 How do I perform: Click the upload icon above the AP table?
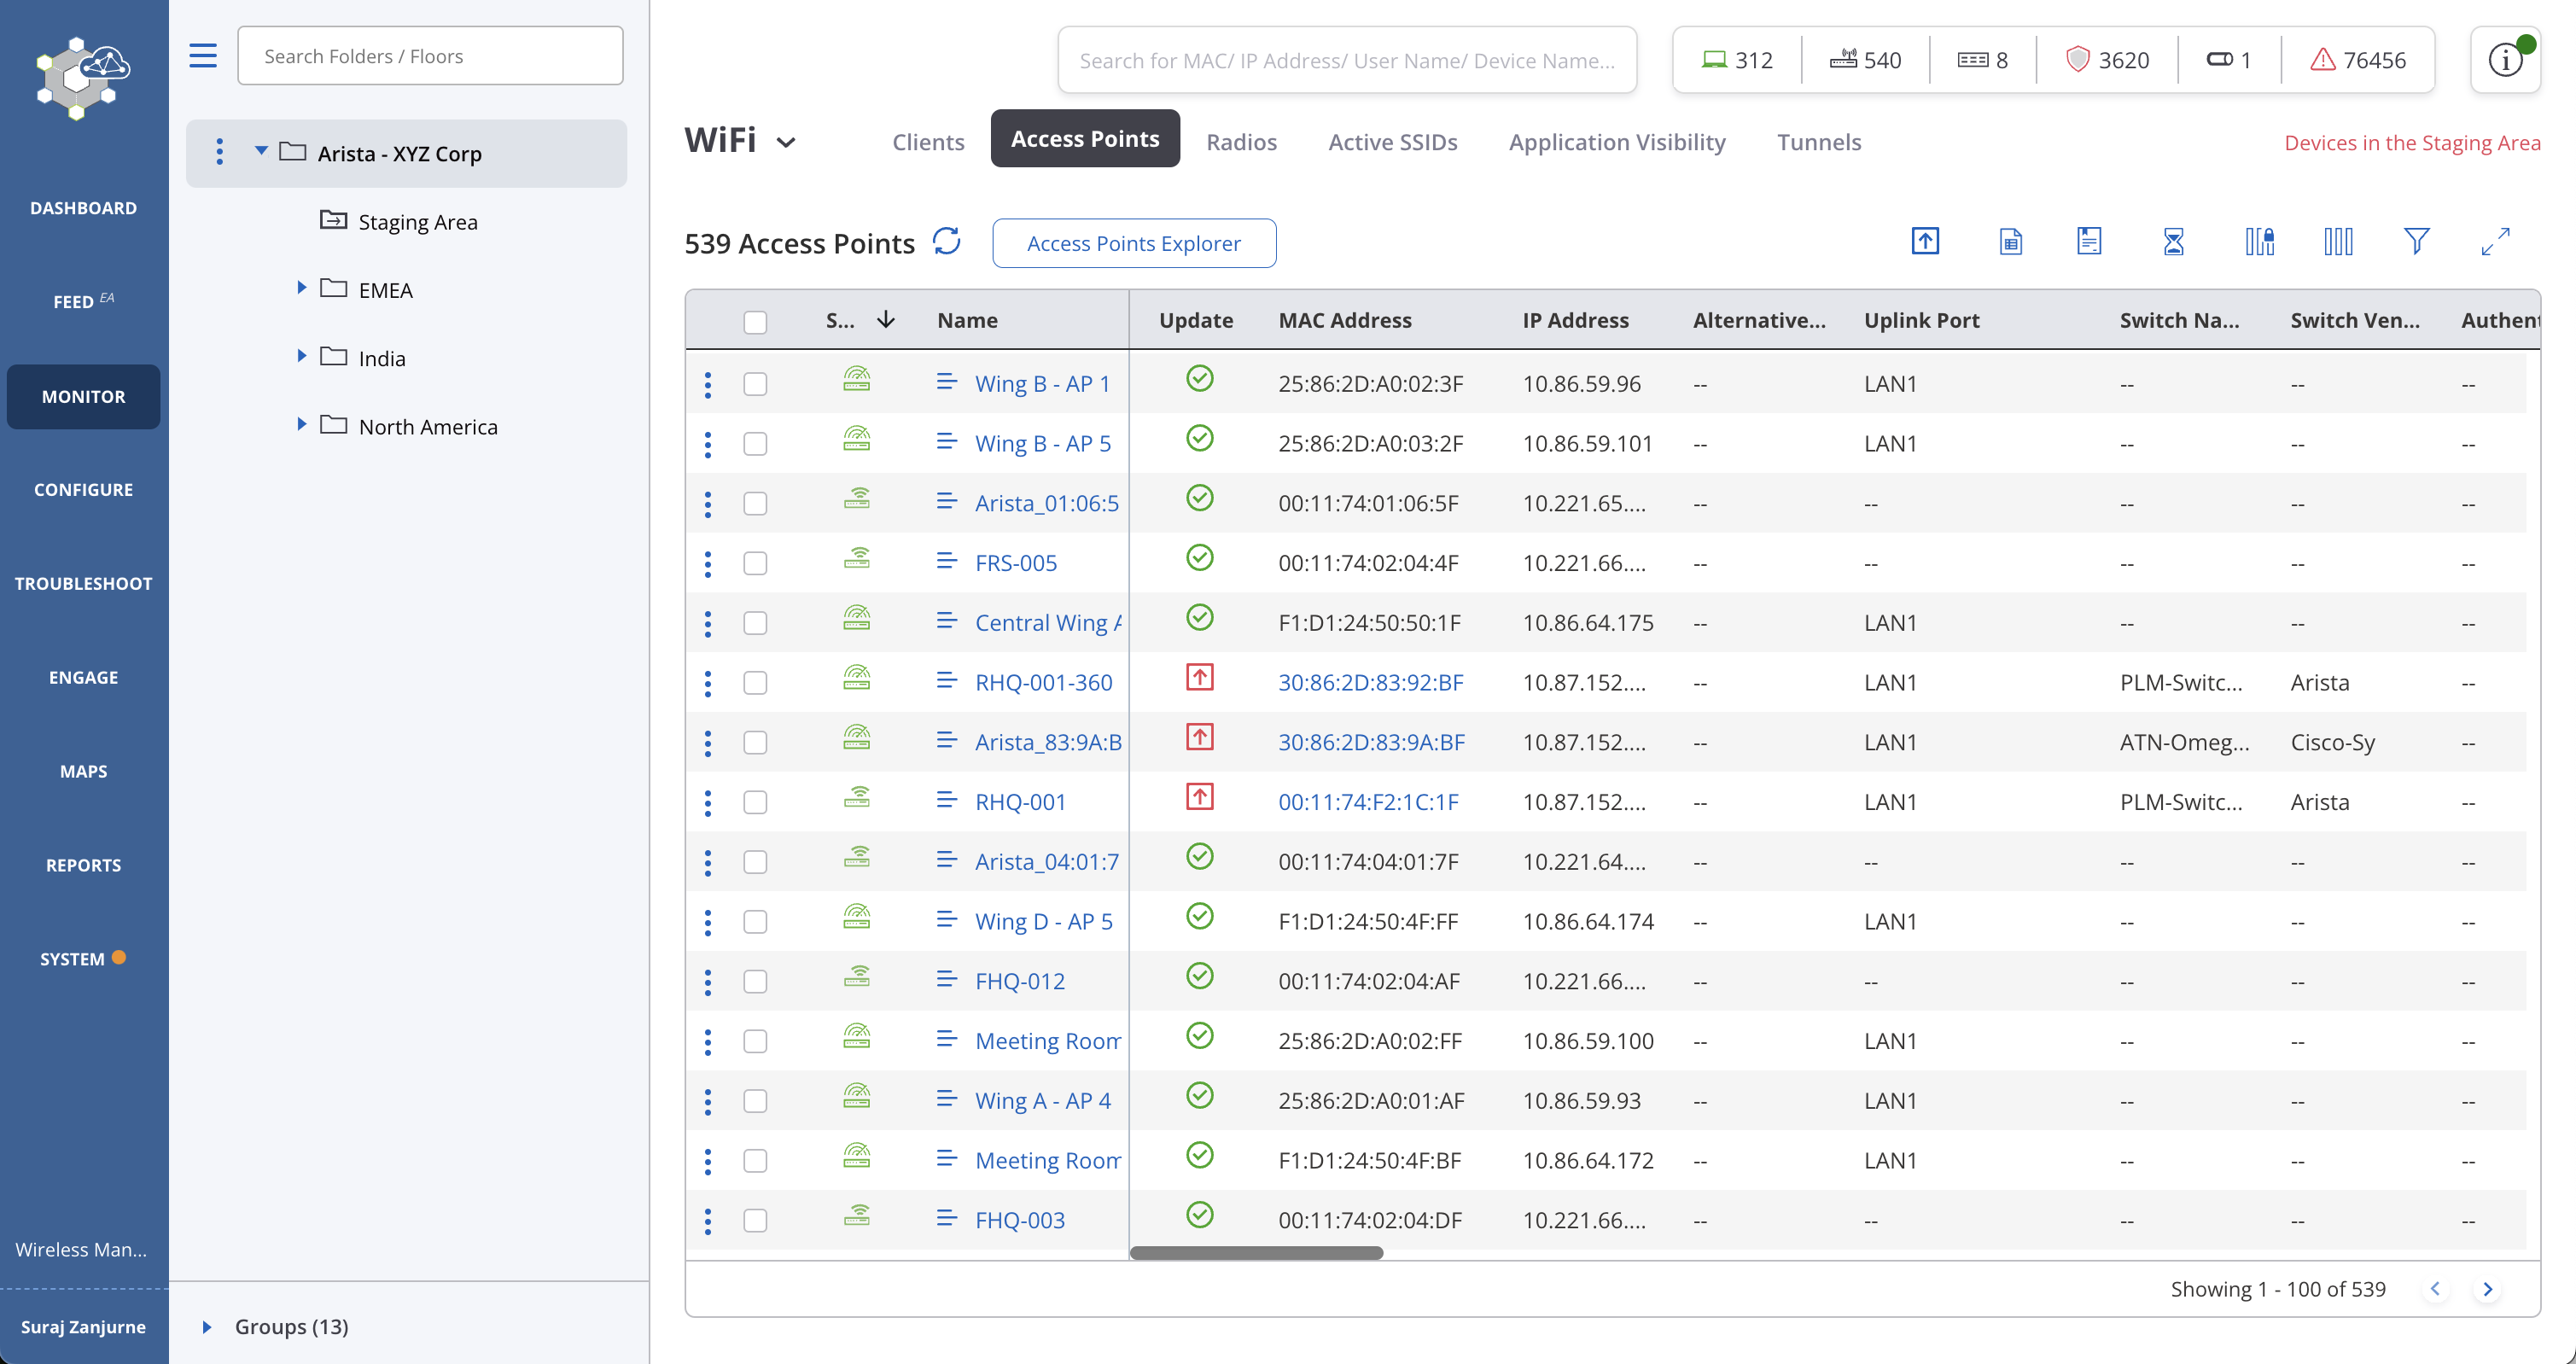[1925, 241]
